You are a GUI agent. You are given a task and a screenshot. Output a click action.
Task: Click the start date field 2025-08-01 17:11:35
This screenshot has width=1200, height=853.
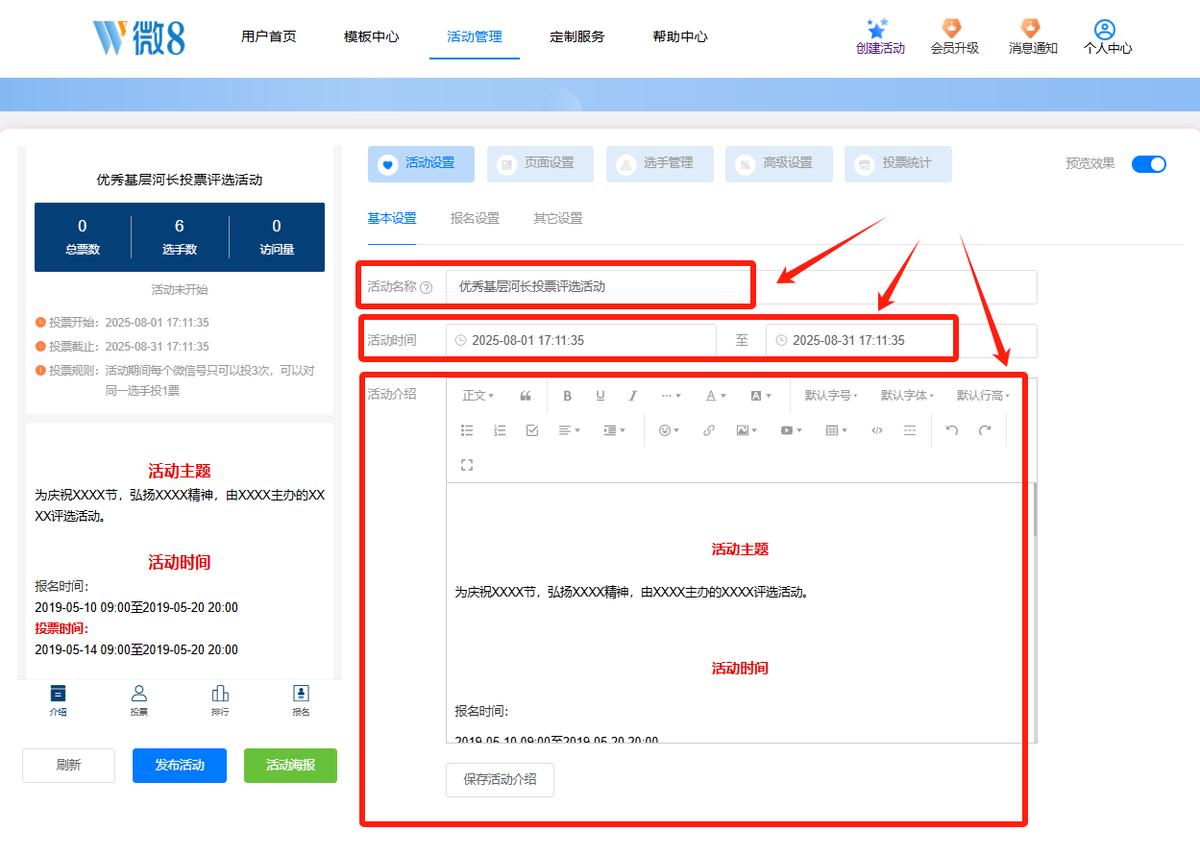(581, 340)
